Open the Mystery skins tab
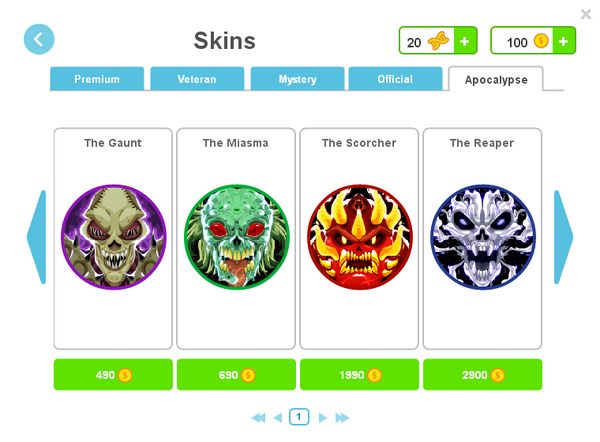This screenshot has height=442, width=600. [297, 79]
